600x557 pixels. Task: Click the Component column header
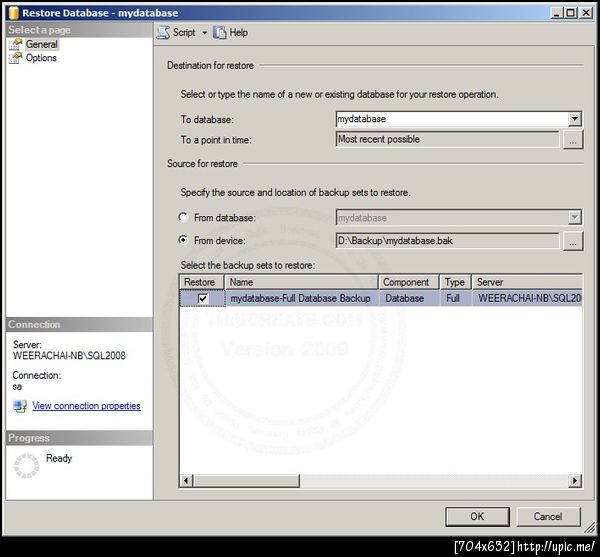coord(409,282)
